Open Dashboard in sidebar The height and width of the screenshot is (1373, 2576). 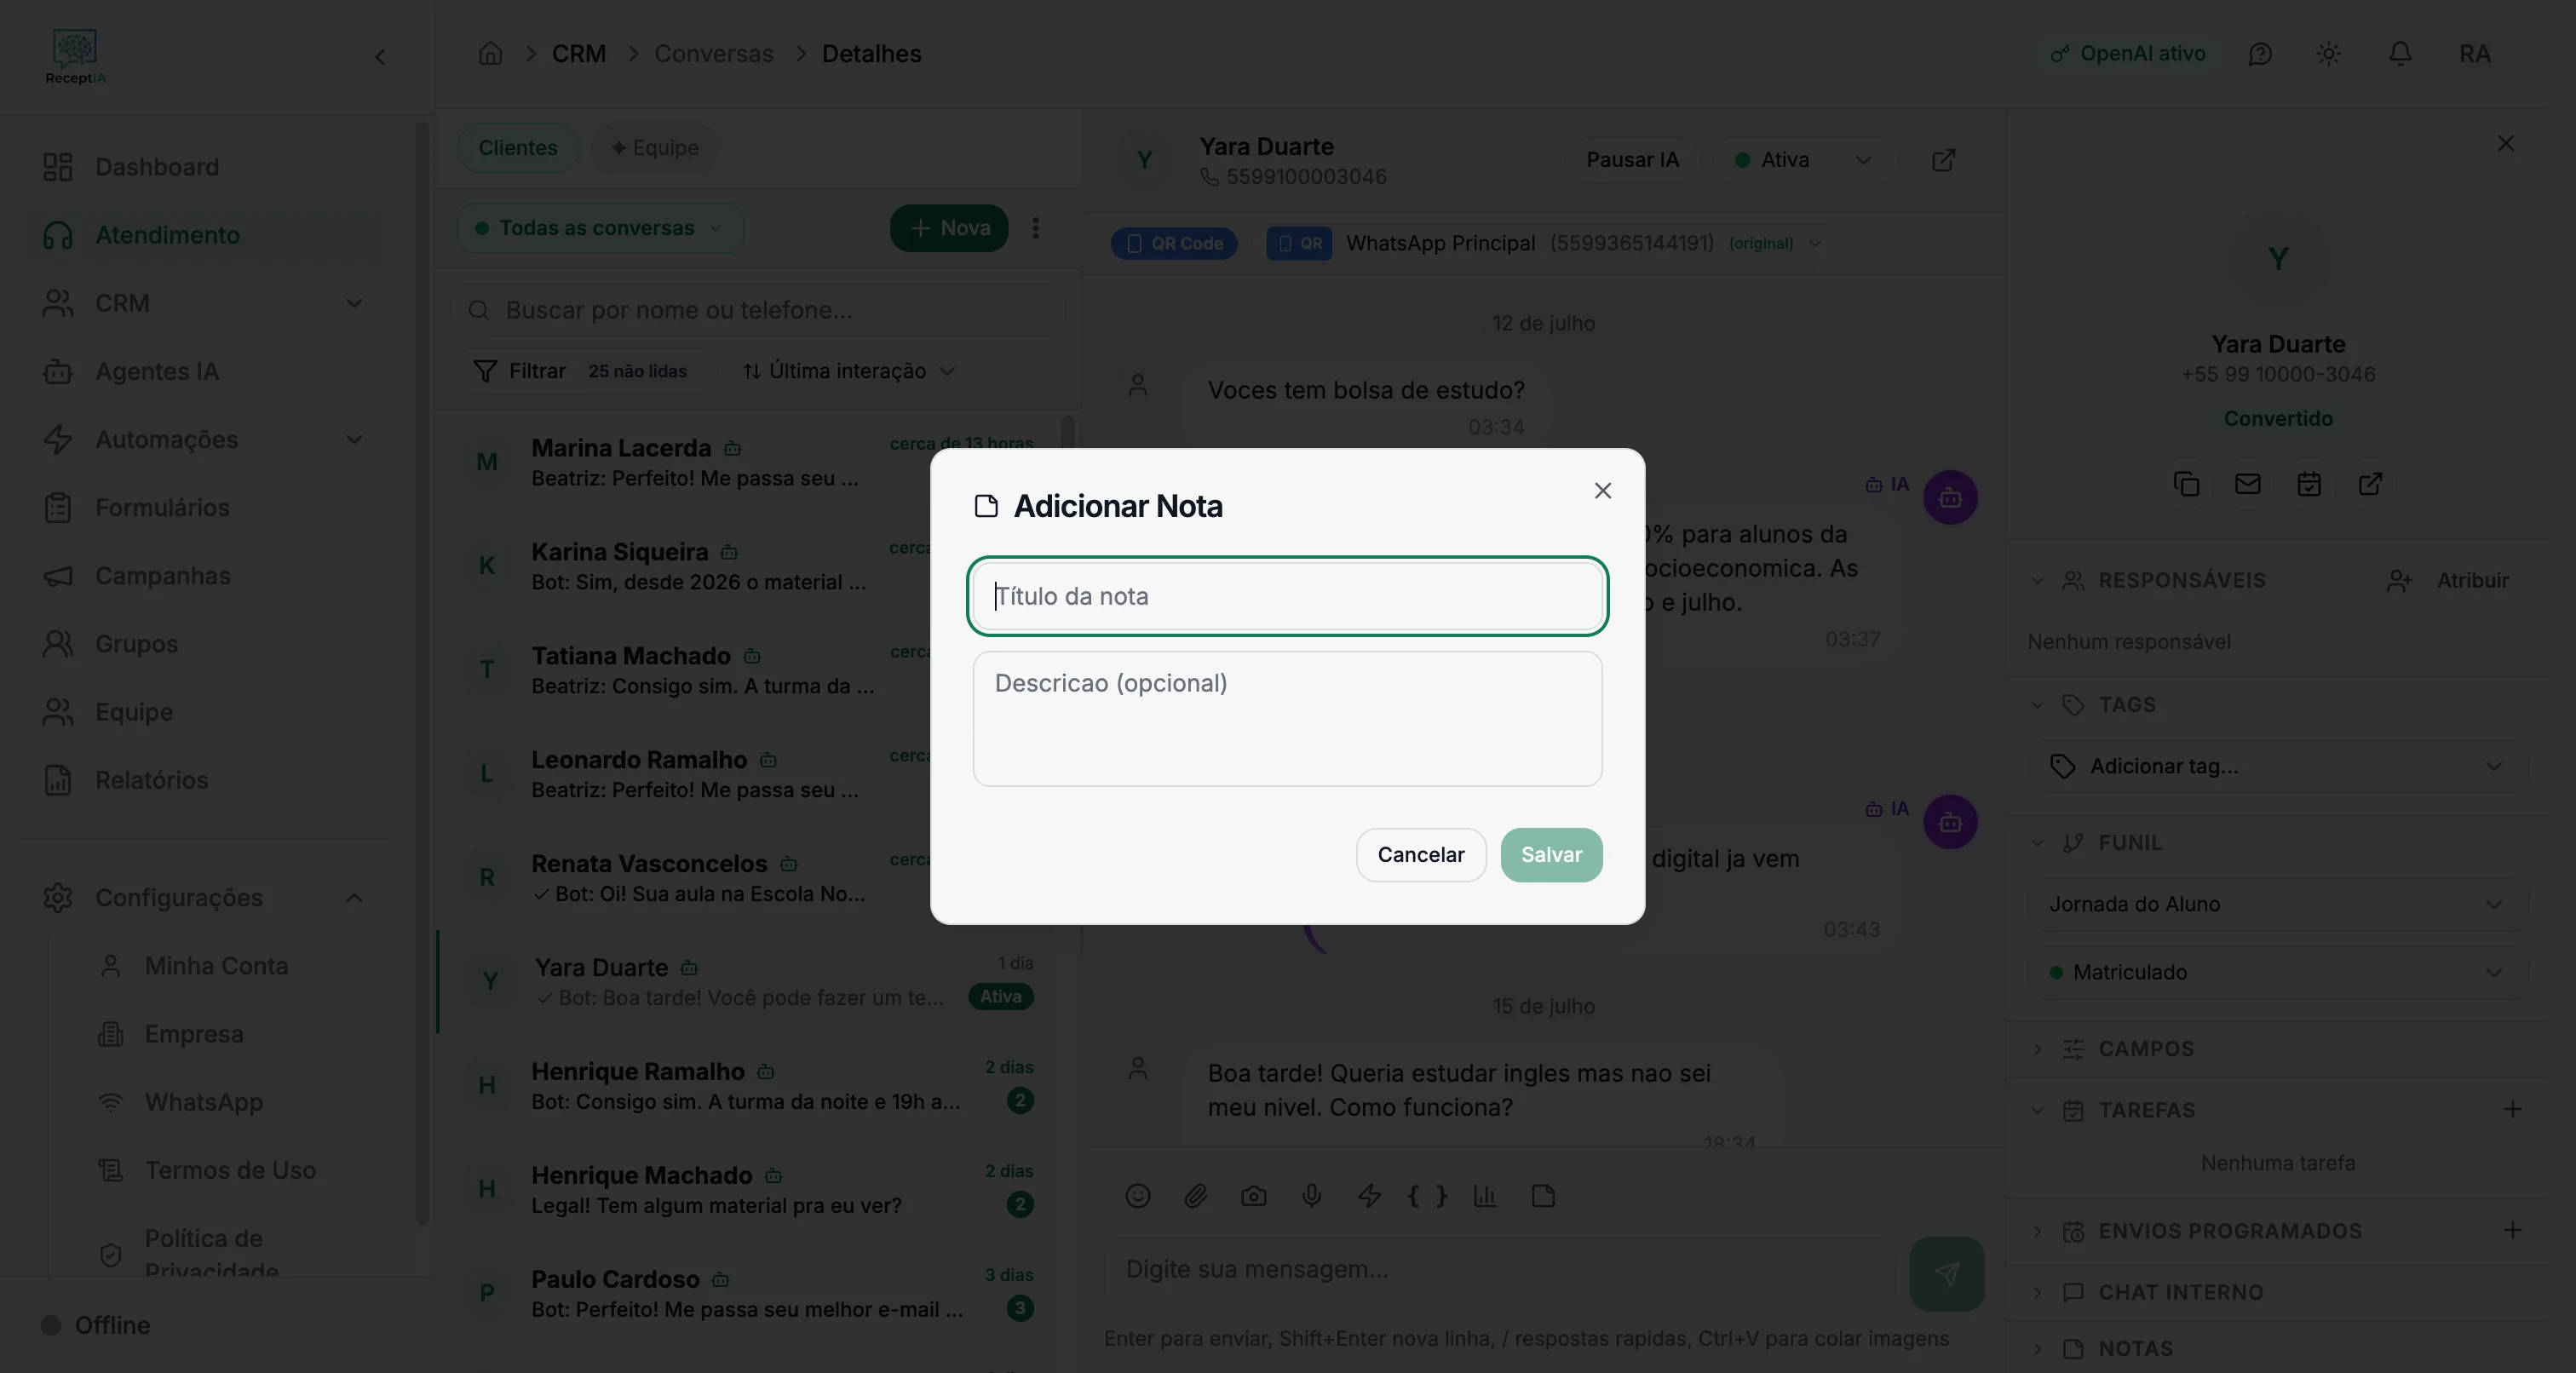tap(204, 167)
